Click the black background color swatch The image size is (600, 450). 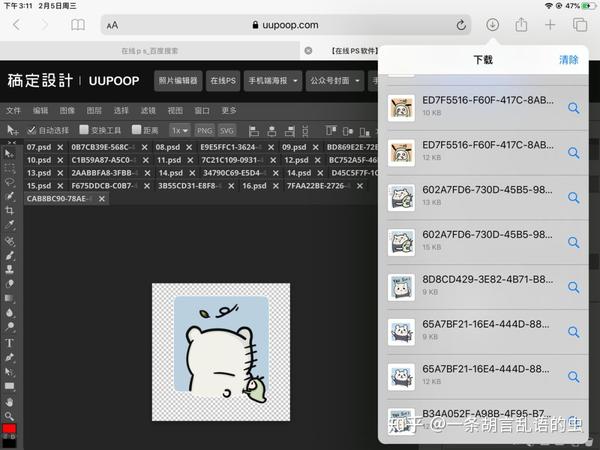coord(10,442)
